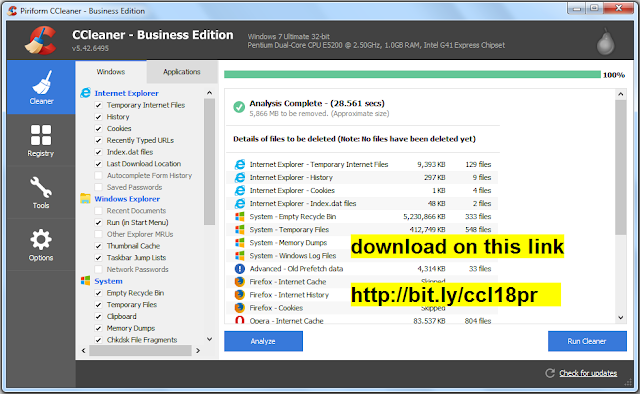This screenshot has width=640, height=394.
Task: Click the Piriform pear icon
Action: pyautogui.click(x=605, y=42)
